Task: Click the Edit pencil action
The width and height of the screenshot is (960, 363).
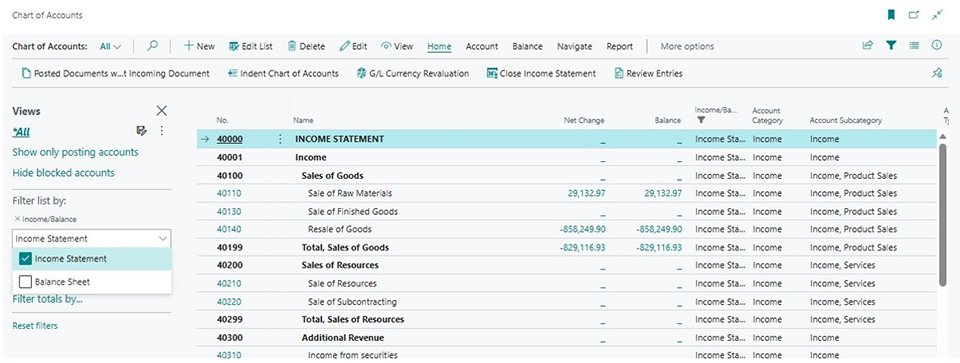Action: pos(353,46)
